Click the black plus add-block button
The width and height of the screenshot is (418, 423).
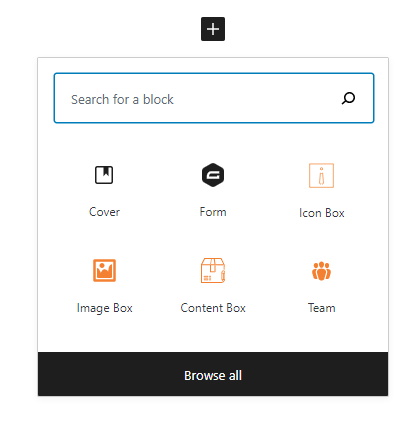(x=213, y=29)
